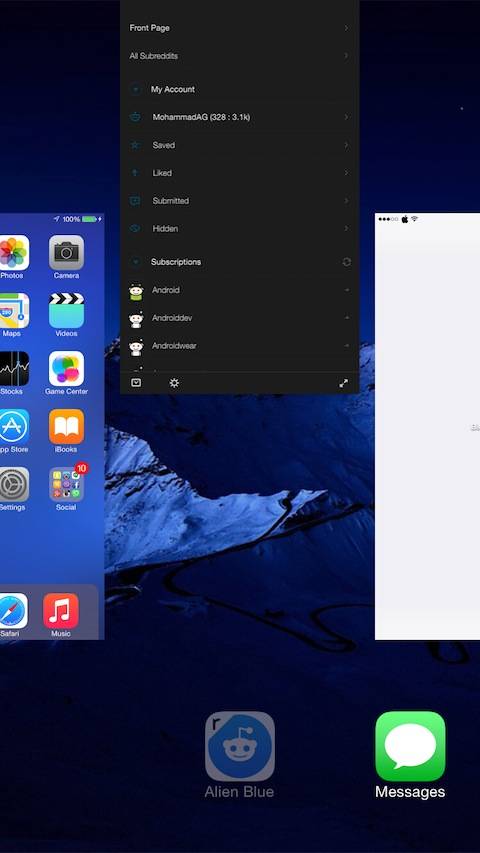The height and width of the screenshot is (853, 480).
Task: Open the MohammadAG account row
Action: coord(239,117)
